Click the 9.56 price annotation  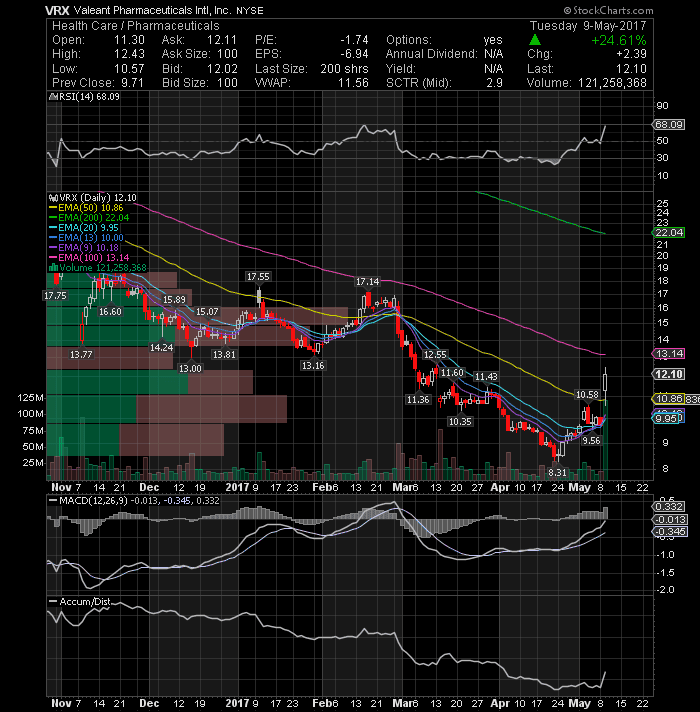592,441
